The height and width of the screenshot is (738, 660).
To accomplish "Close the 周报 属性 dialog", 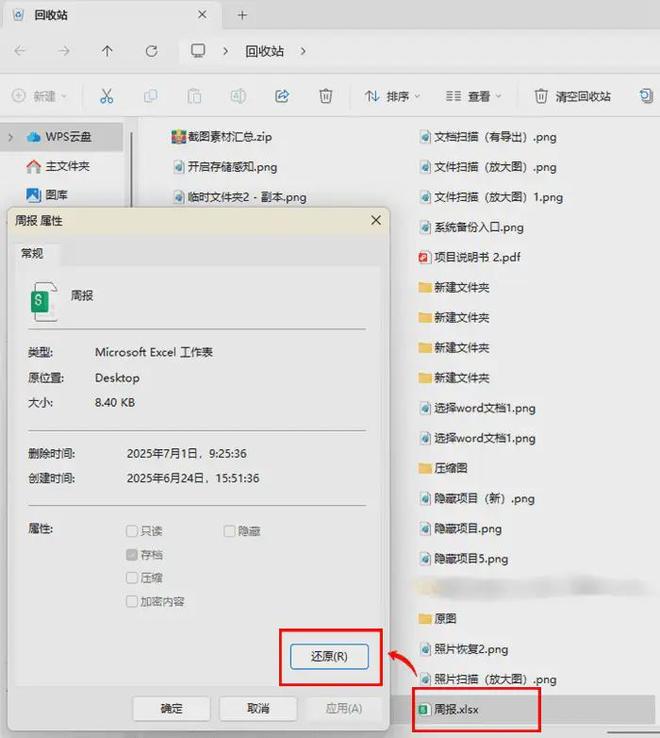I will (376, 220).
